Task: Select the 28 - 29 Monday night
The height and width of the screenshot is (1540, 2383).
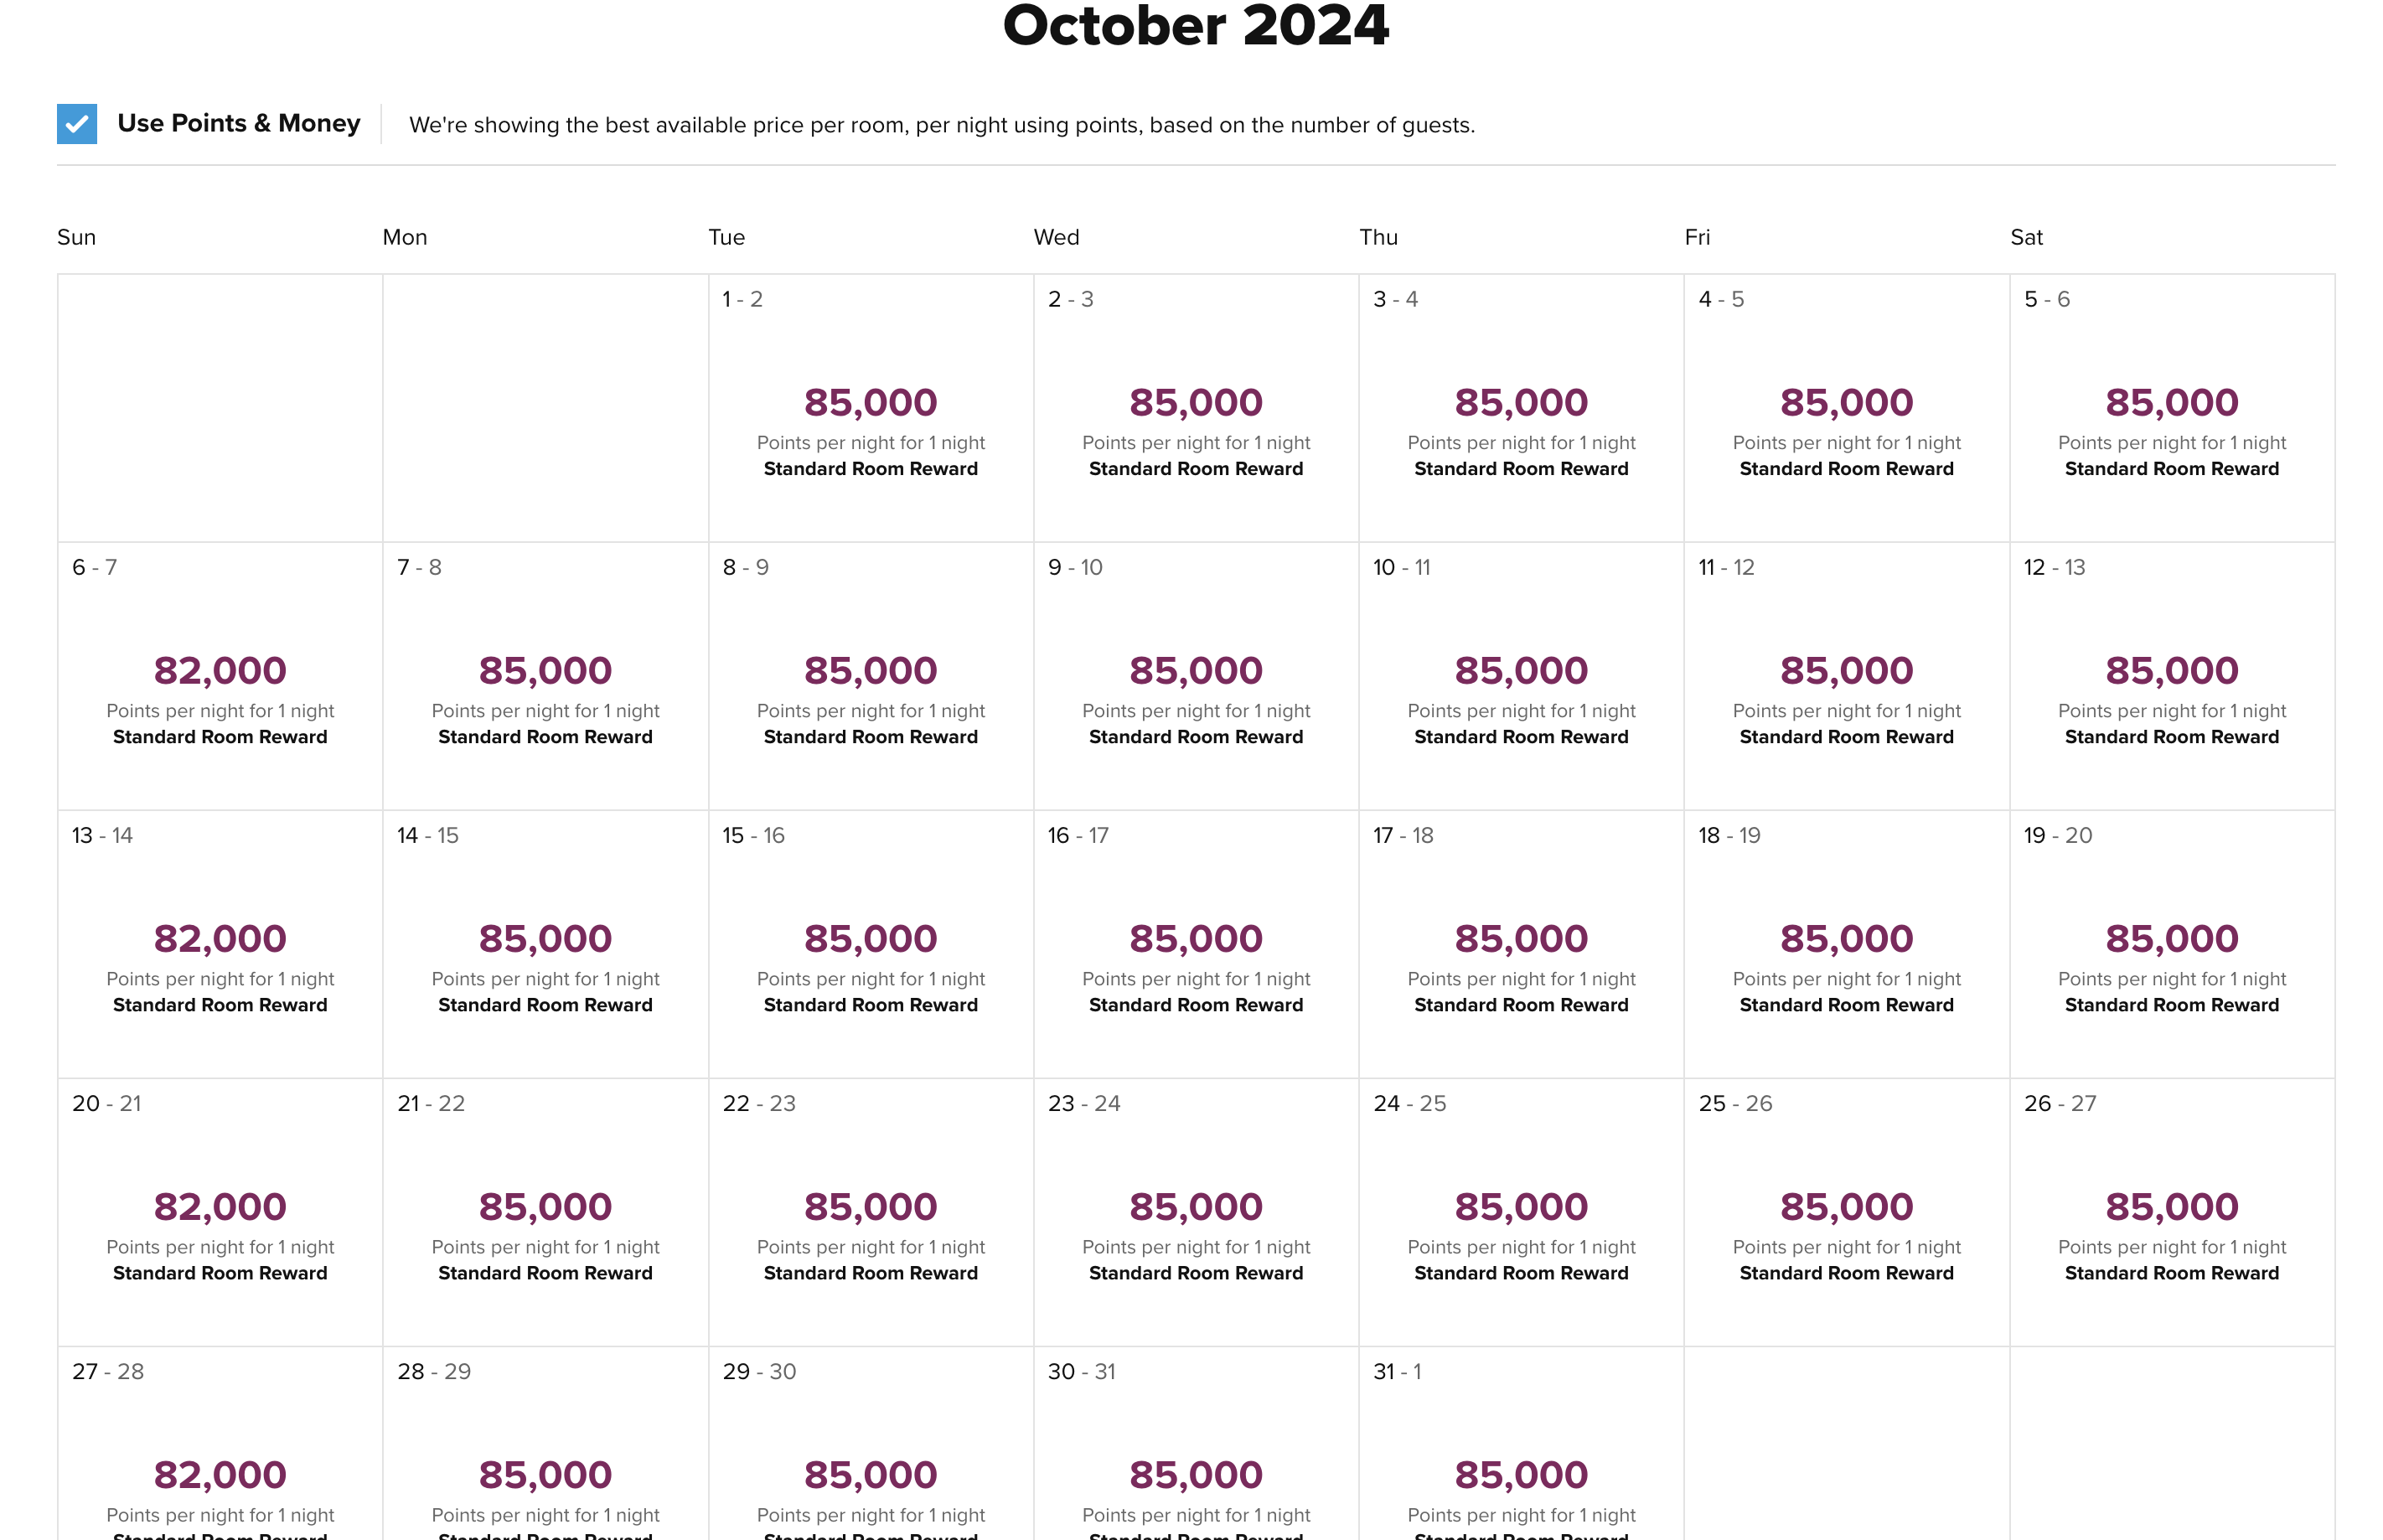Action: click(545, 1444)
